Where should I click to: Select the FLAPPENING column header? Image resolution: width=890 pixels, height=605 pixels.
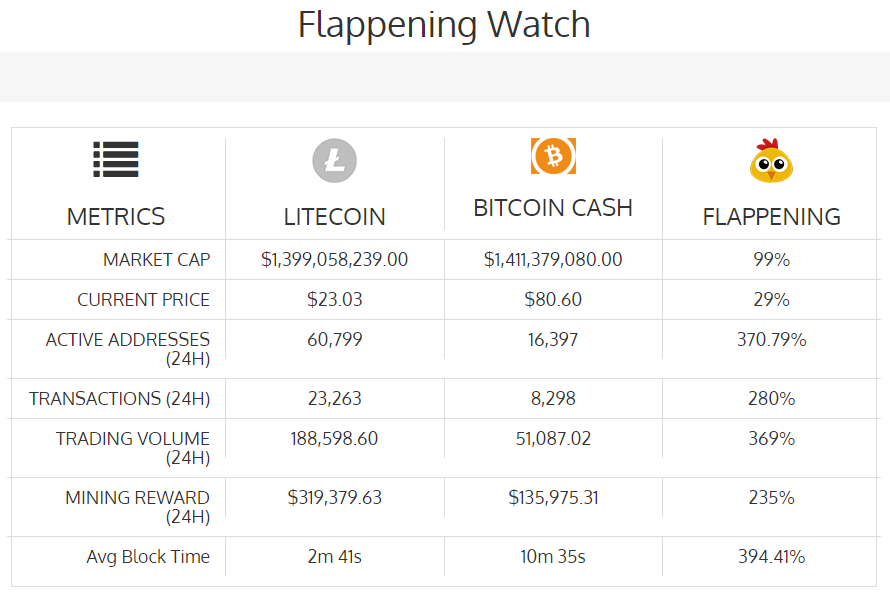tap(771, 216)
